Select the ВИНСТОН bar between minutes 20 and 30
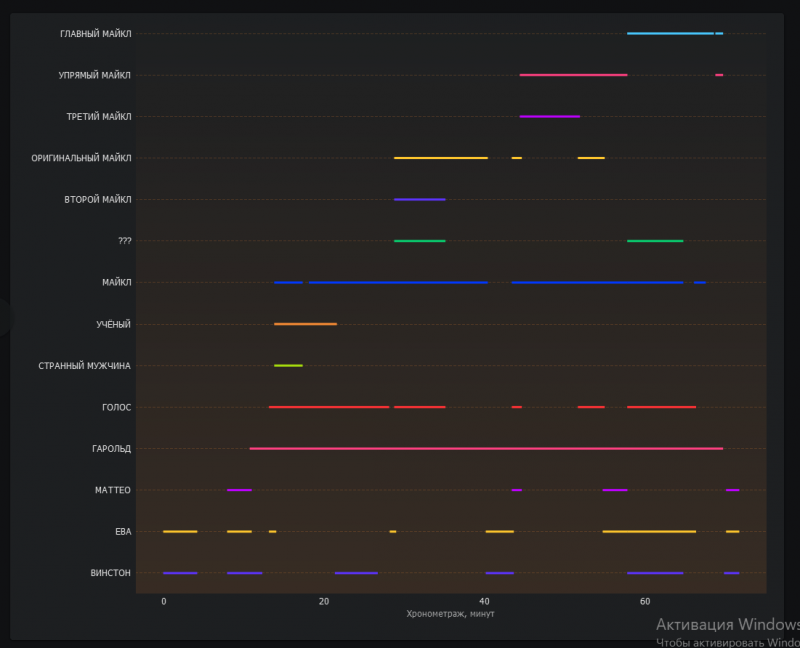Image resolution: width=800 pixels, height=648 pixels. pos(356,573)
